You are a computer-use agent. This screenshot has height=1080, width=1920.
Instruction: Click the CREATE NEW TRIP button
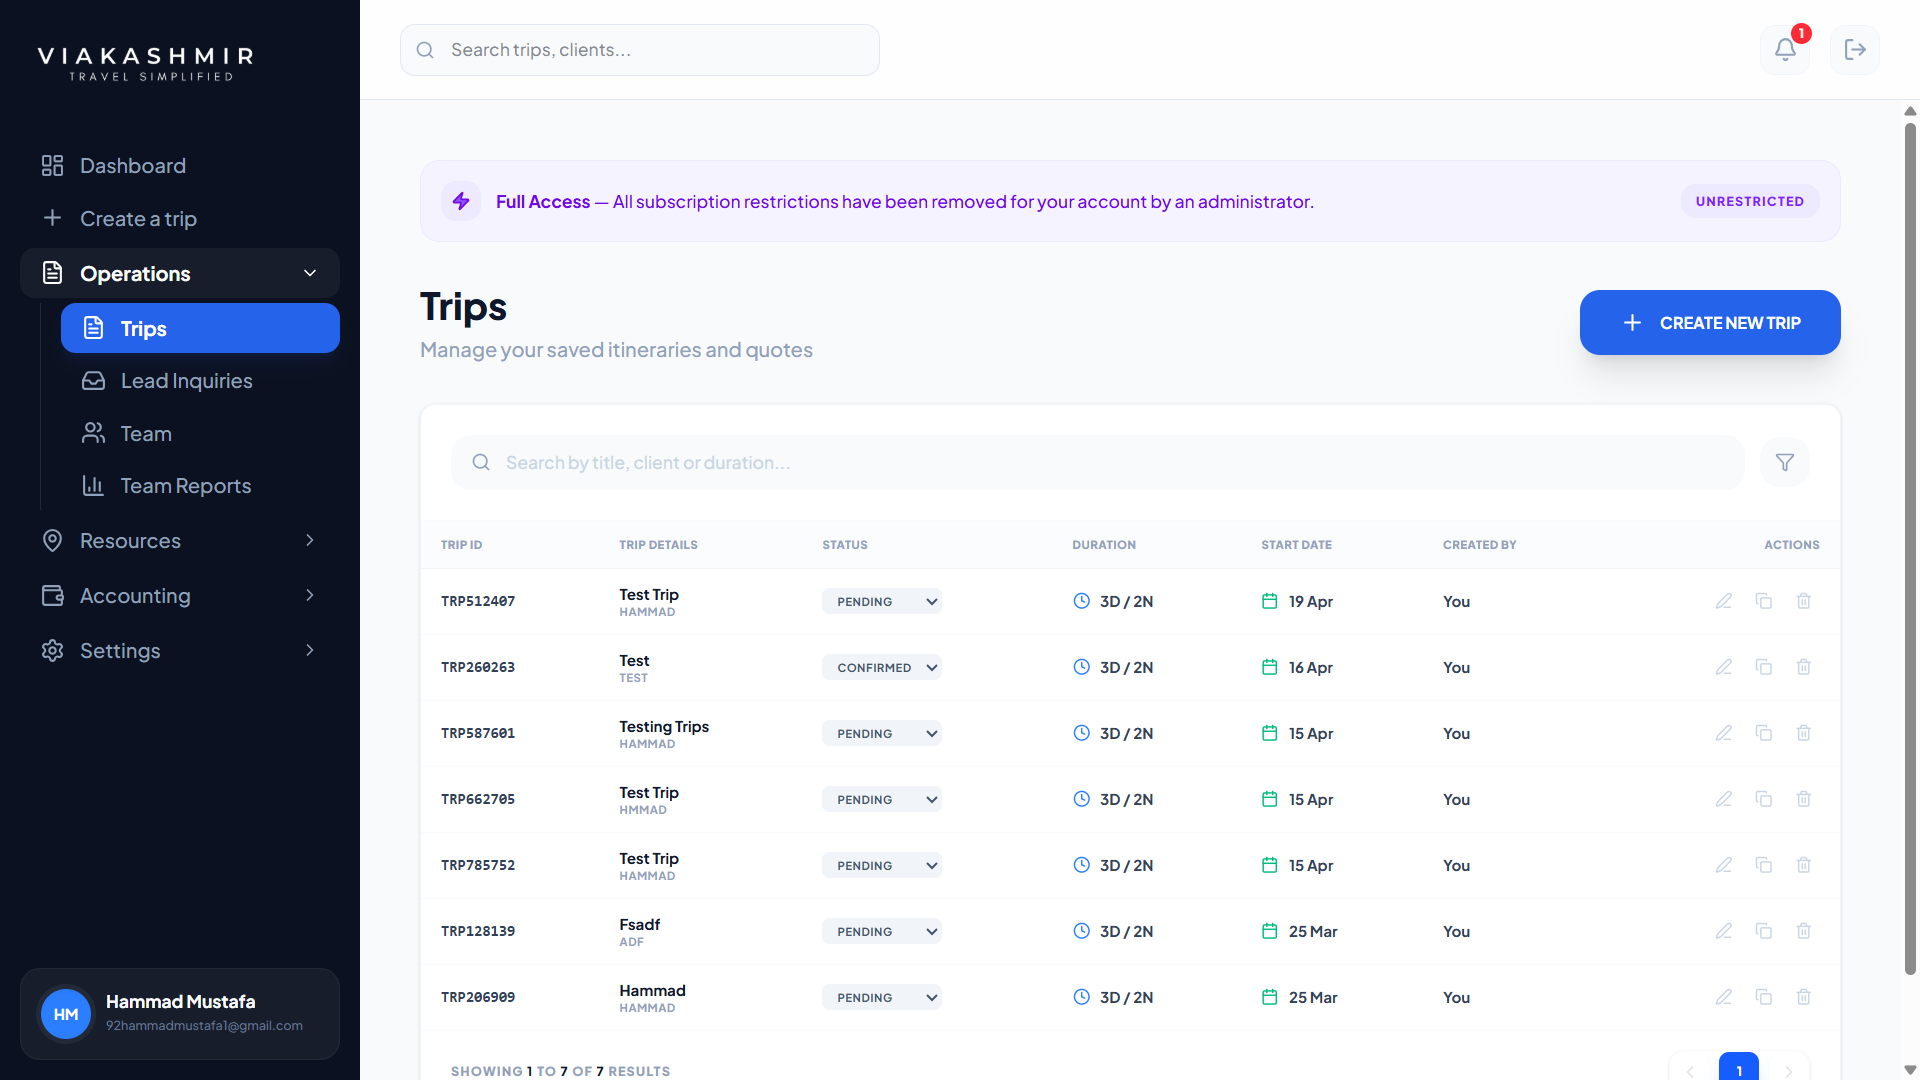click(1710, 322)
